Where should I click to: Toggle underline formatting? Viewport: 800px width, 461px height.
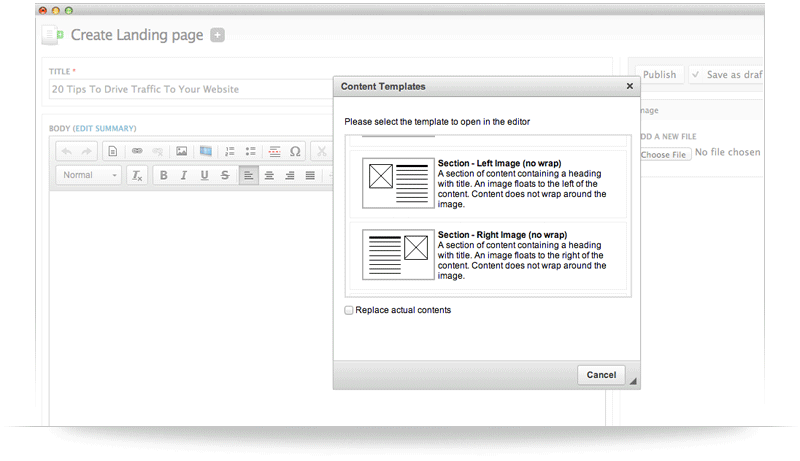point(205,175)
